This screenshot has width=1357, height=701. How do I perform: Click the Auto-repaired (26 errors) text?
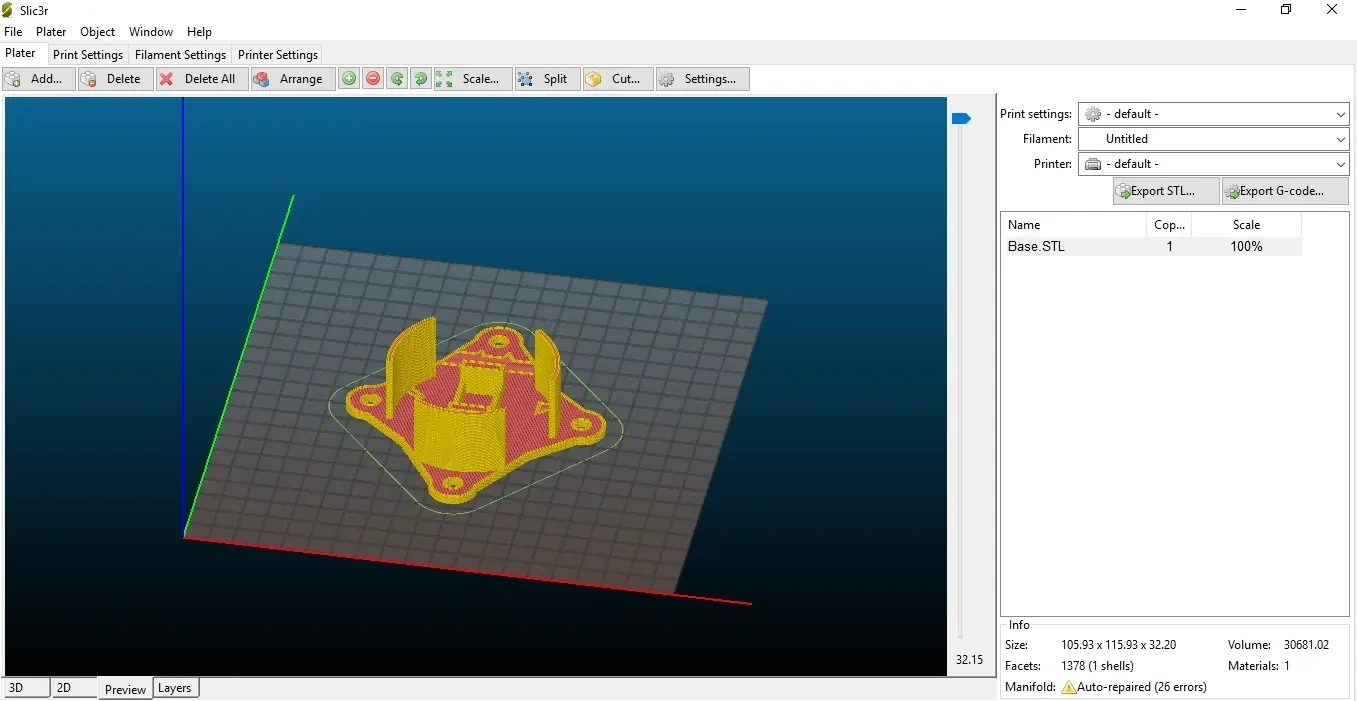[1142, 687]
